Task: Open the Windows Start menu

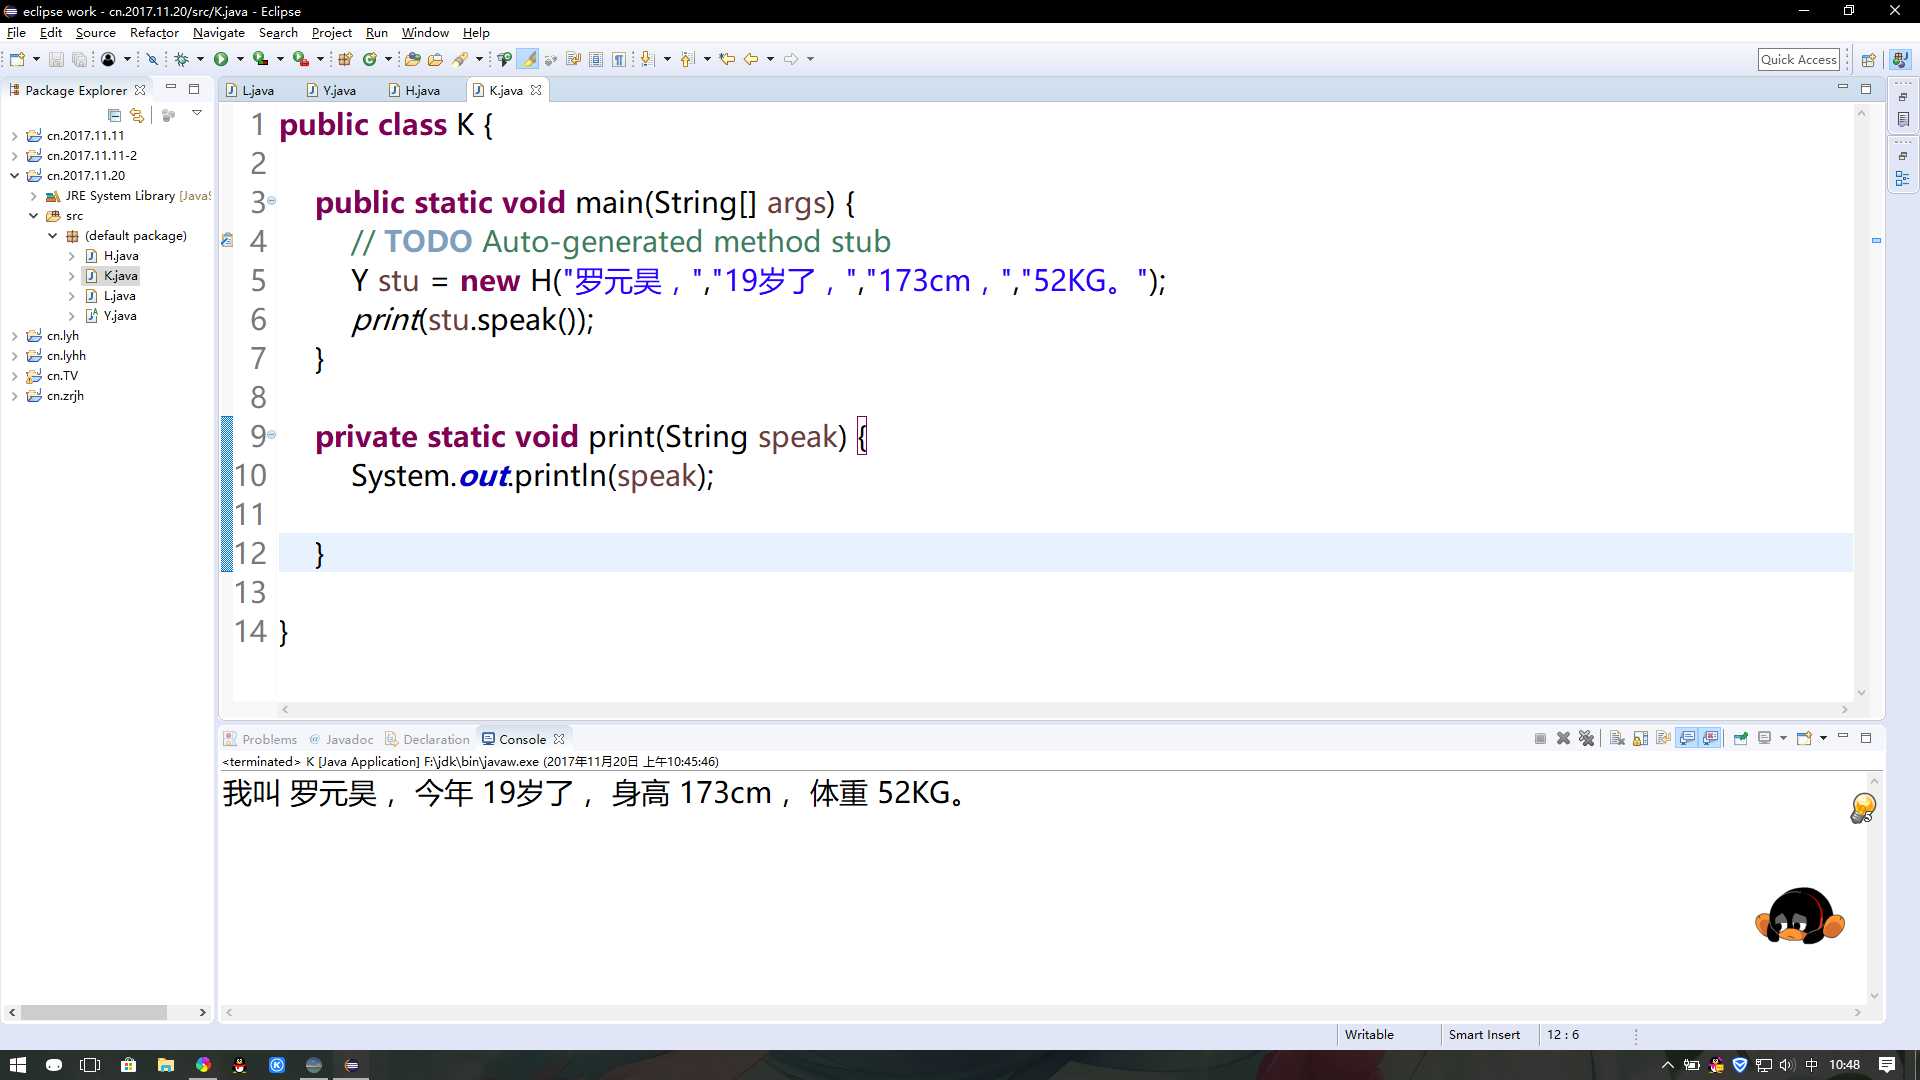Action: coord(18,1065)
